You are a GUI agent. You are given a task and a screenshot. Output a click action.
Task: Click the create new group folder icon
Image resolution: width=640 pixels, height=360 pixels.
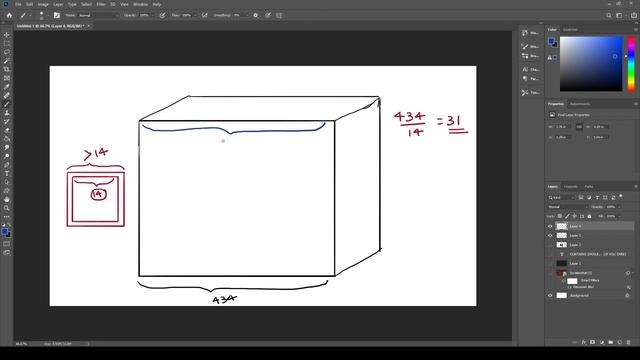(611, 342)
